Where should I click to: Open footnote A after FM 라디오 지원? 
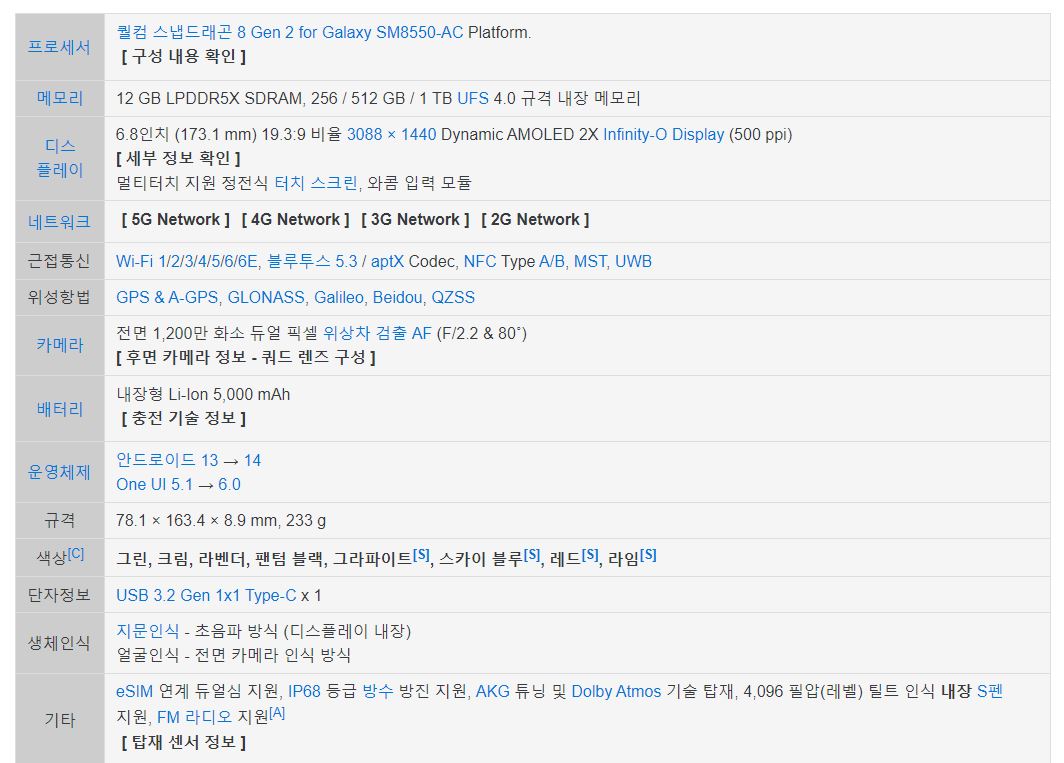click(x=277, y=713)
